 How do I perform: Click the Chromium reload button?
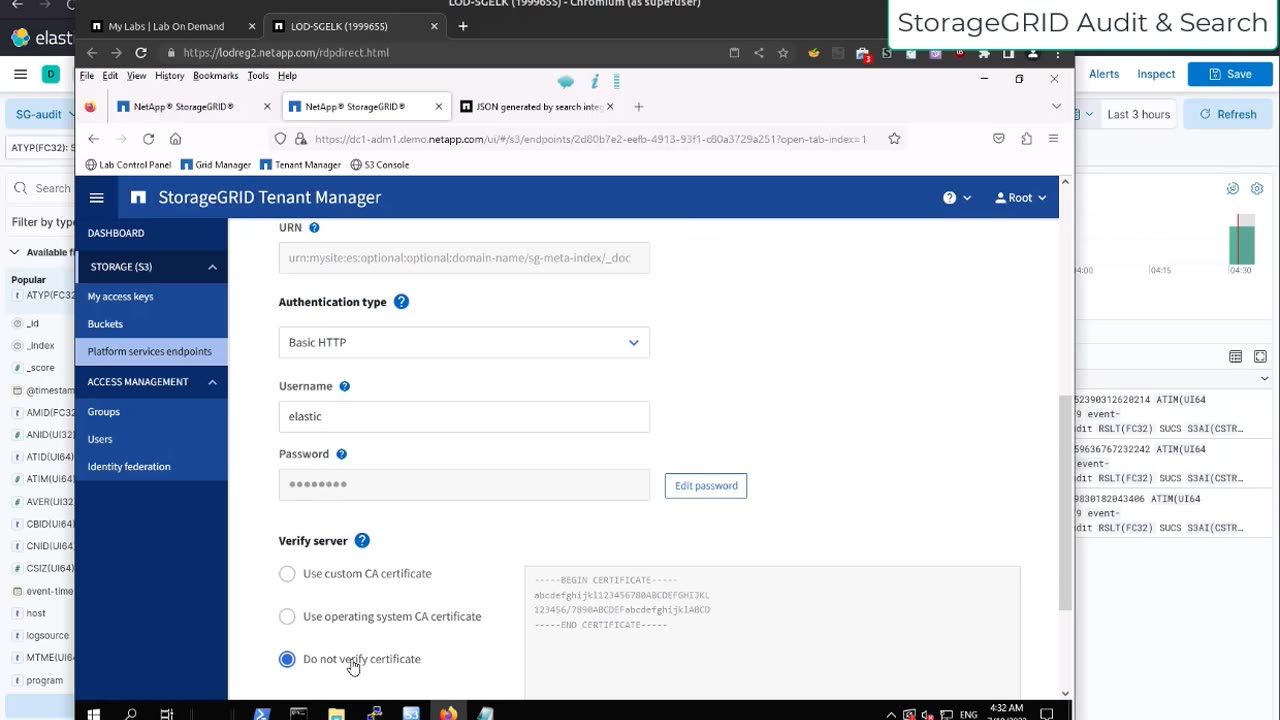coord(141,53)
